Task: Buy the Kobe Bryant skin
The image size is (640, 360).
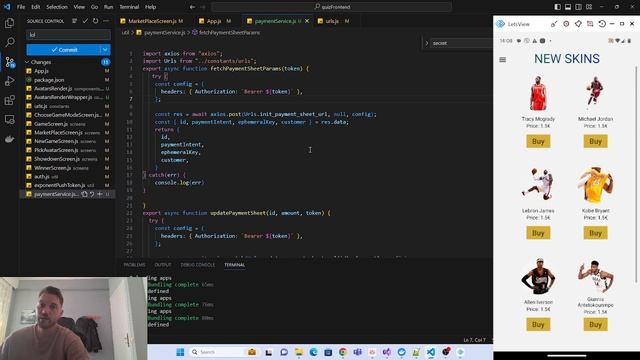Action: click(595, 233)
